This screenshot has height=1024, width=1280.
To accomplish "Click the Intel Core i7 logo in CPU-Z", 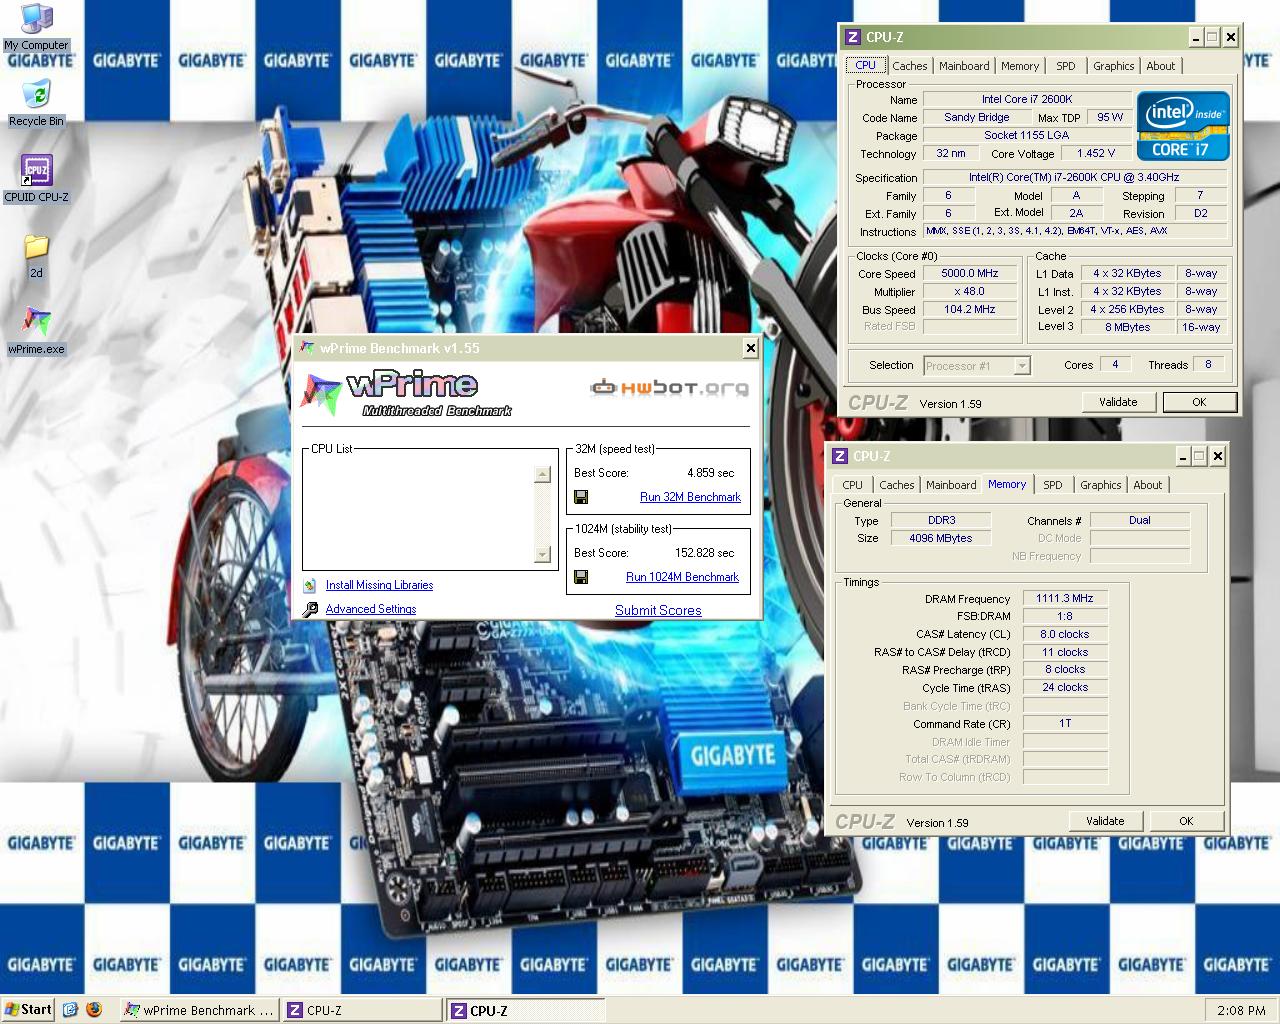I will (x=1183, y=125).
